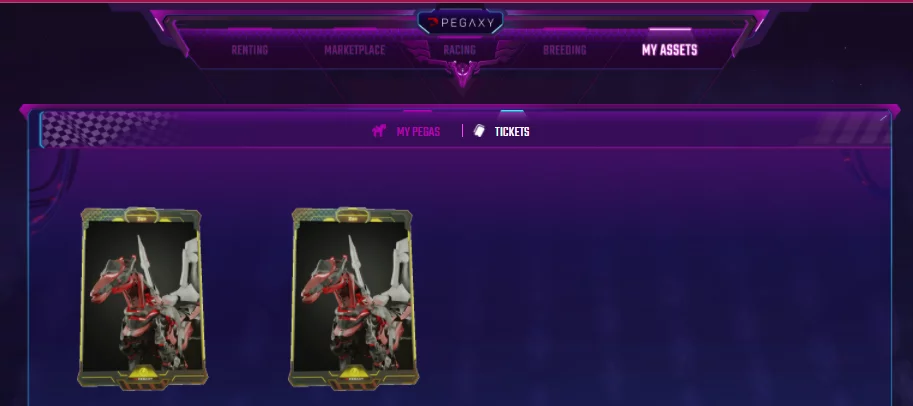913x406 pixels.
Task: Click the yellow badge at bottom of second ticket card
Action: click(353, 373)
